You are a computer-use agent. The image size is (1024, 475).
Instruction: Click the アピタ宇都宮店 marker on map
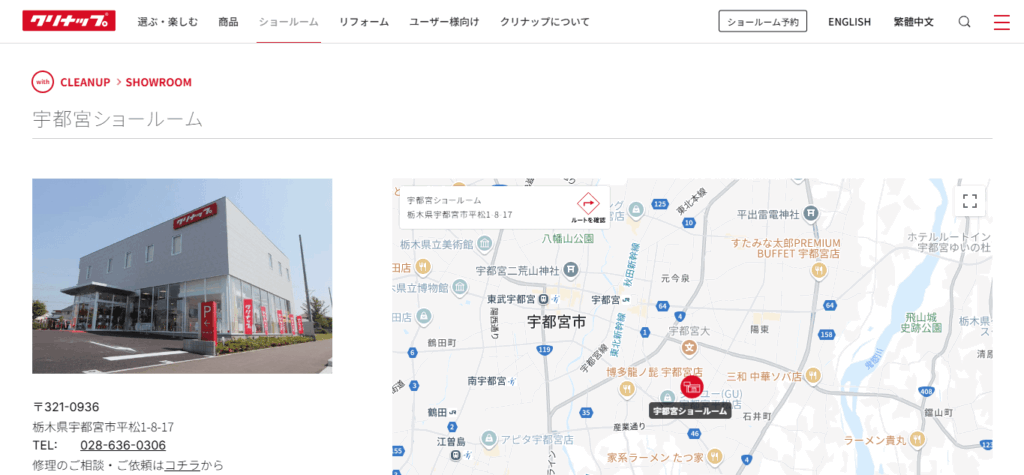[487, 439]
